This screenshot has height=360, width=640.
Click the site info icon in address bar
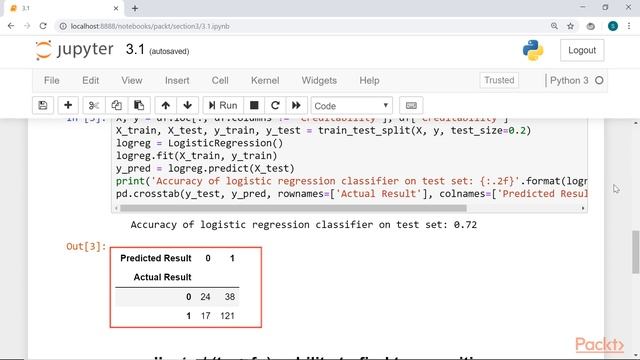[63, 26]
